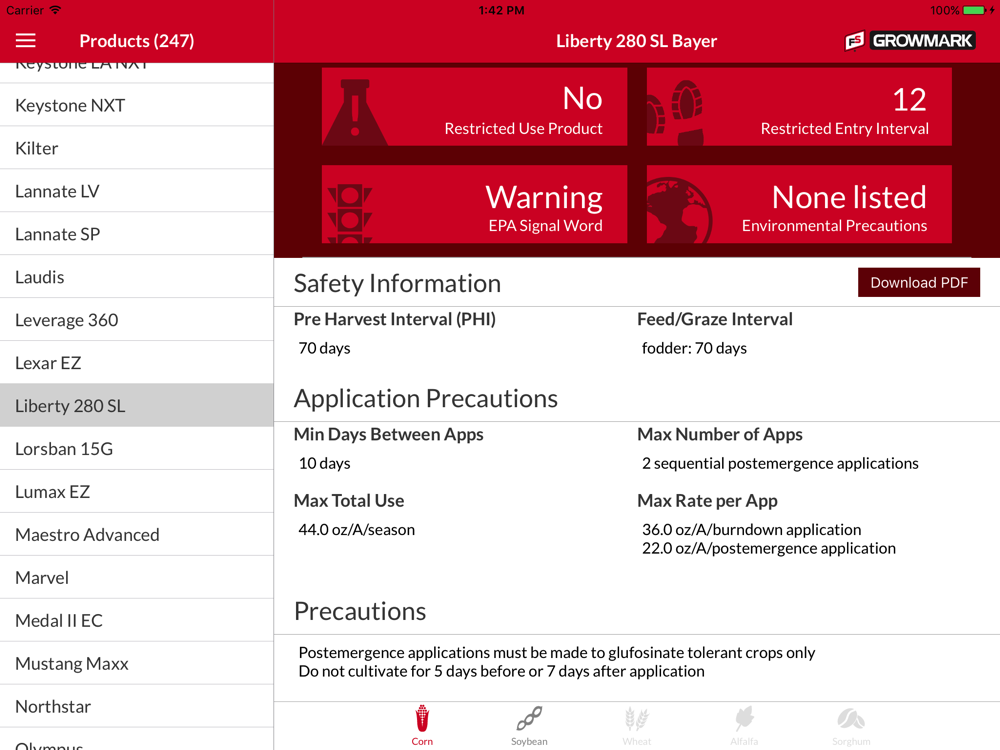Tap the '36.0 oz/A/burndown application' line

(x=751, y=529)
